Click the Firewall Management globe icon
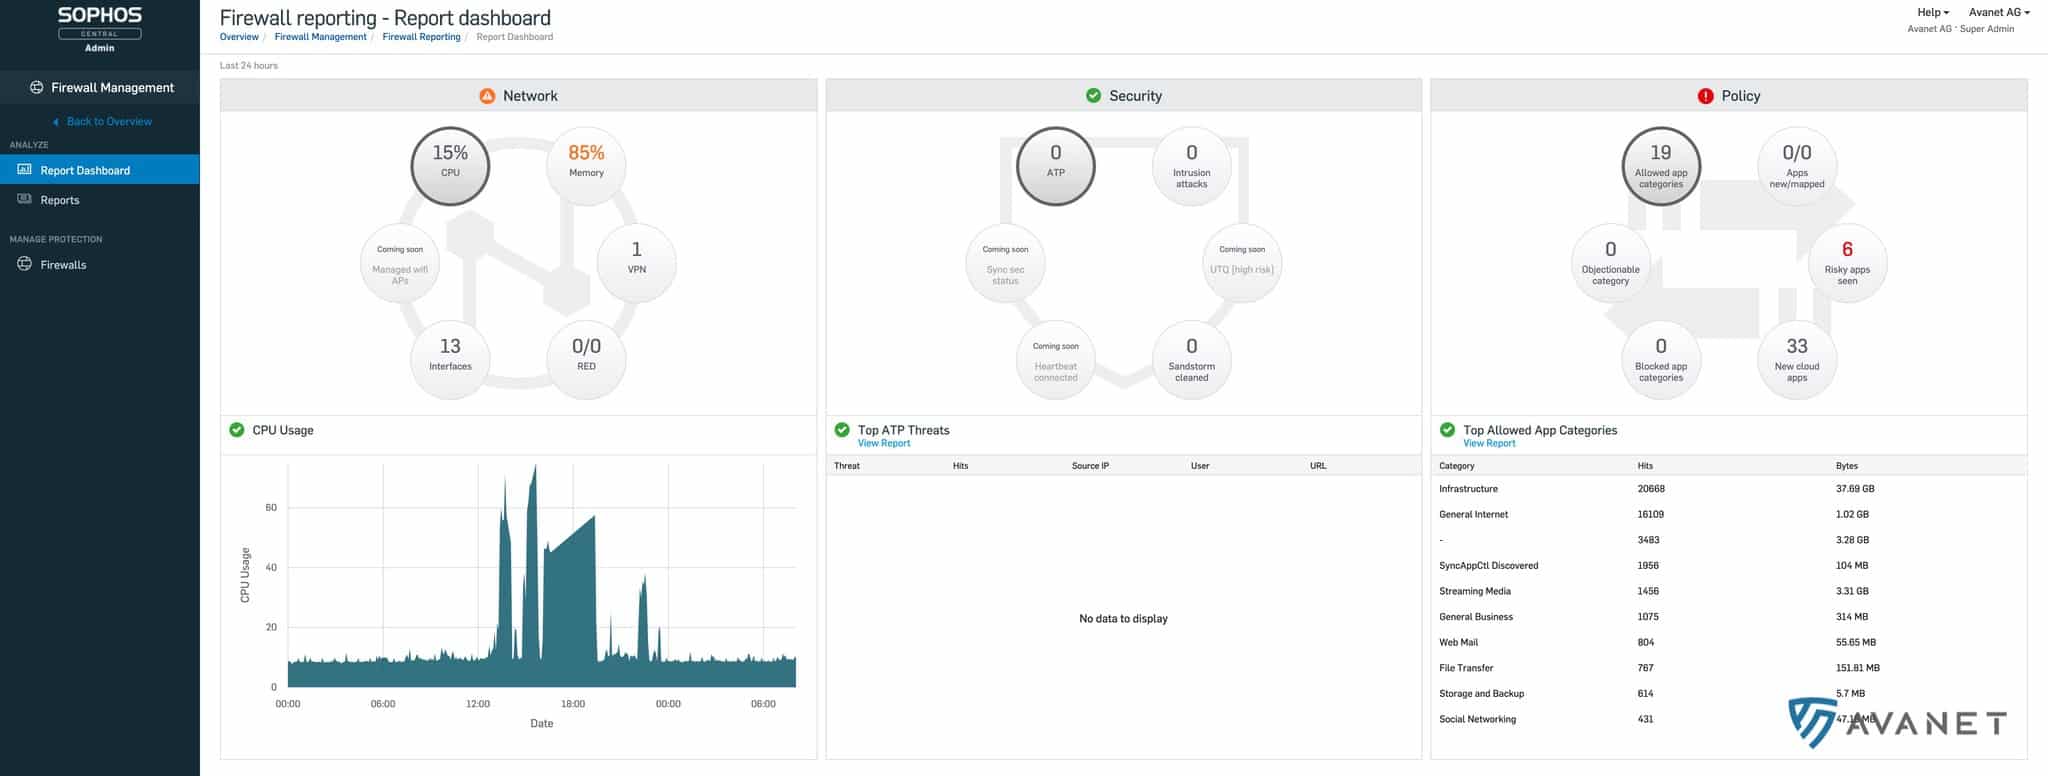This screenshot has width=2048, height=776. [36, 88]
